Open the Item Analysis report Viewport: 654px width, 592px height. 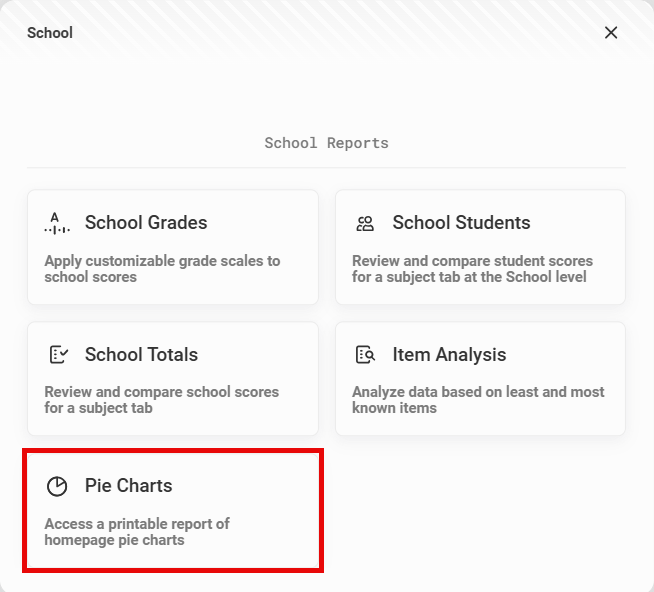click(x=480, y=378)
